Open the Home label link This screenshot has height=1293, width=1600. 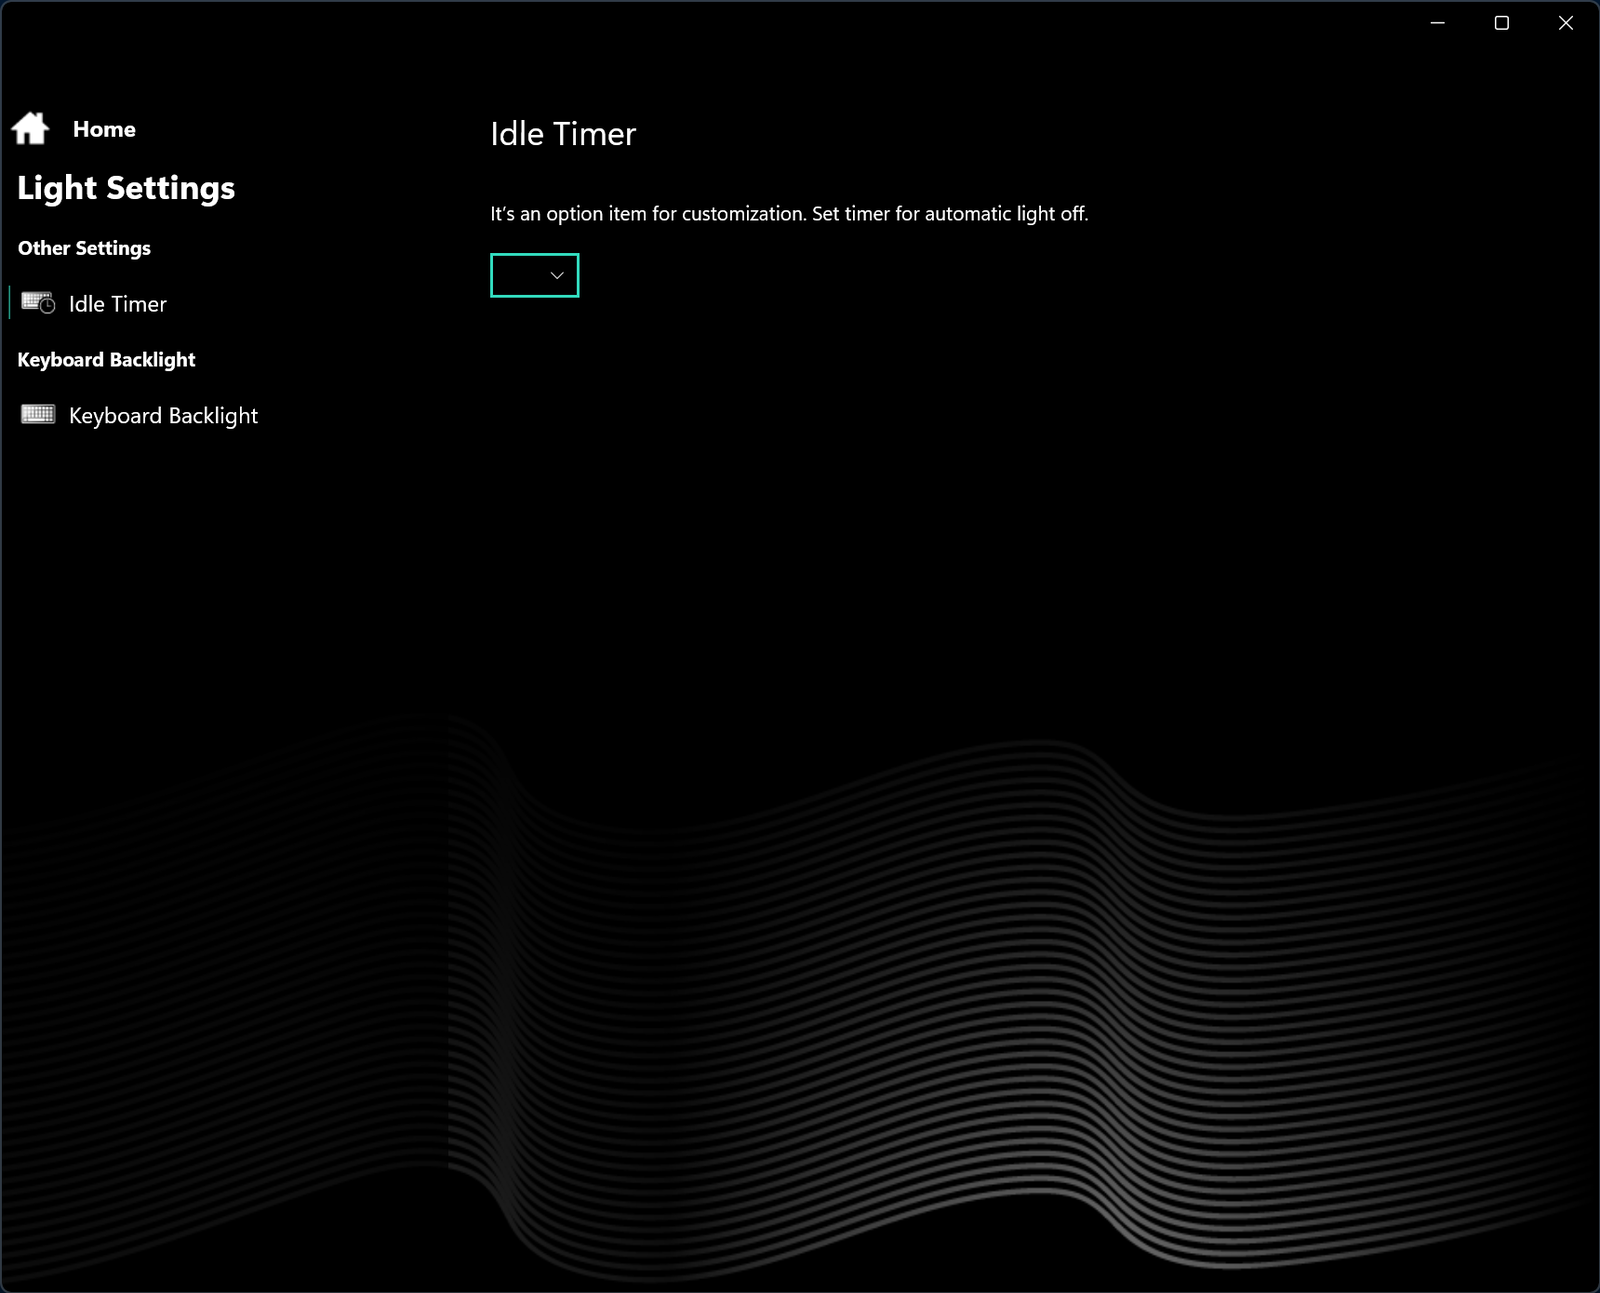[x=104, y=129]
